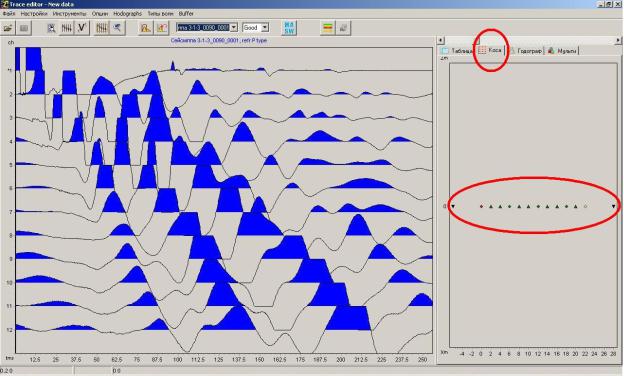The image size is (624, 376).
Task: Click the receiver marker at position 20
Action: point(575,207)
